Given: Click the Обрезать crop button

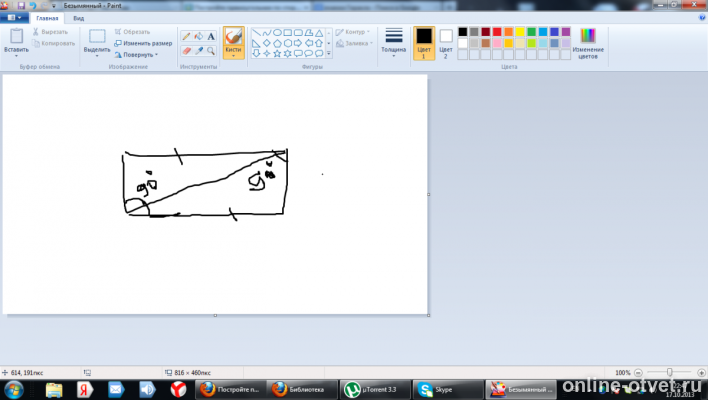Looking at the screenshot, I should click(132, 32).
